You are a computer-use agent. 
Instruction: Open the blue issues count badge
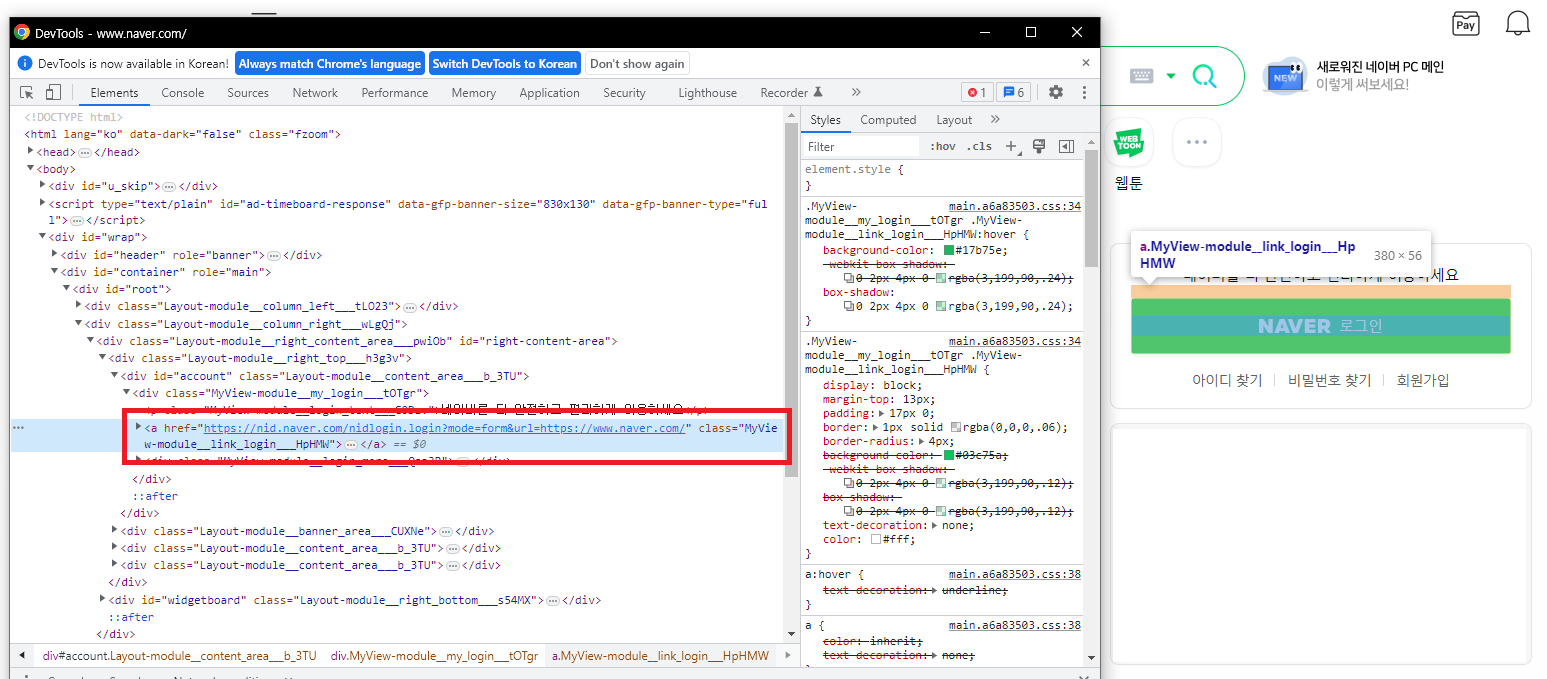(1013, 92)
